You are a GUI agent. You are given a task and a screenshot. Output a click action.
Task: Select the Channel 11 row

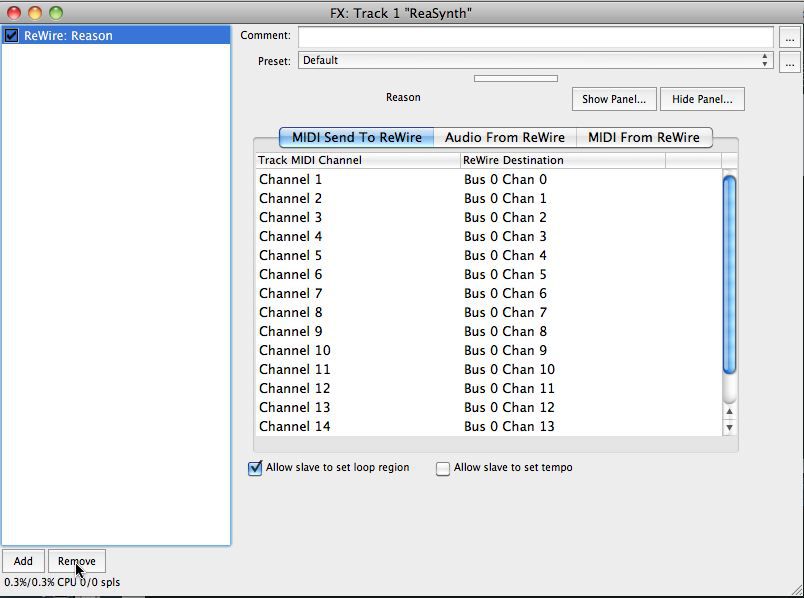pyautogui.click(x=489, y=369)
